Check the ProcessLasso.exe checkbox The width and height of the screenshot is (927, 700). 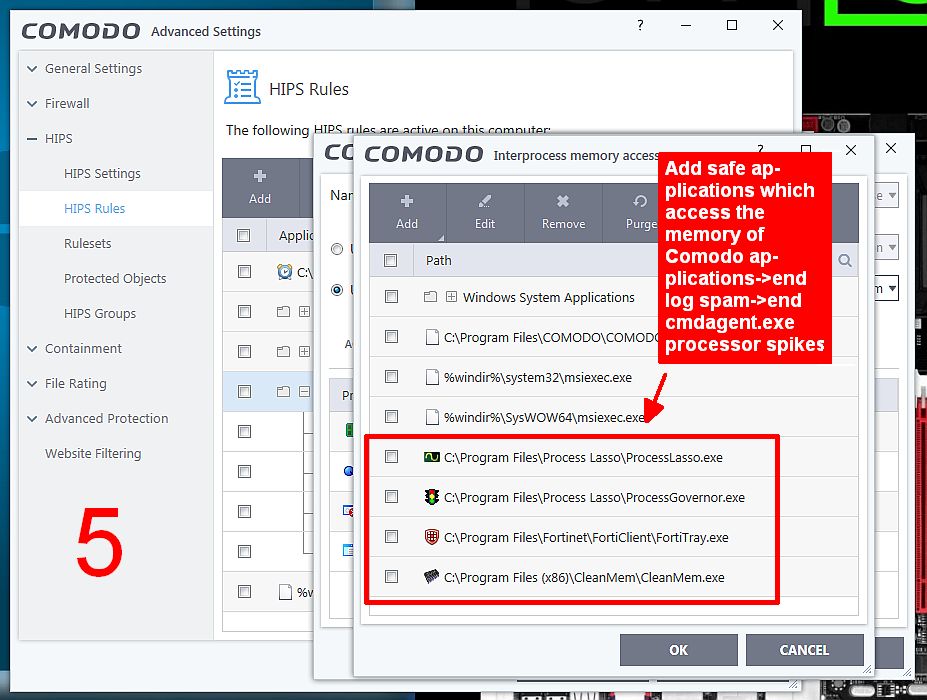click(x=391, y=457)
